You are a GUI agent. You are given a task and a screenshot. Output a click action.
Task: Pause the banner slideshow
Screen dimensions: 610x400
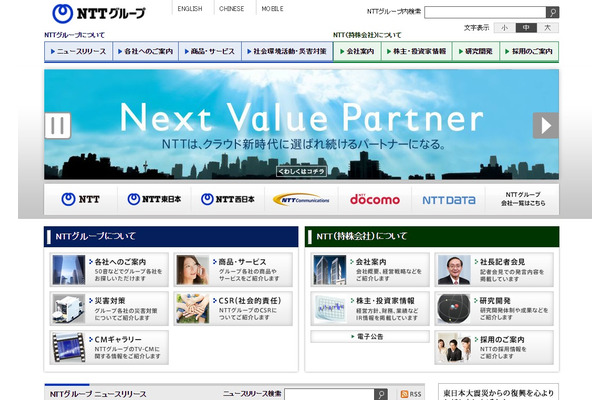(58, 125)
